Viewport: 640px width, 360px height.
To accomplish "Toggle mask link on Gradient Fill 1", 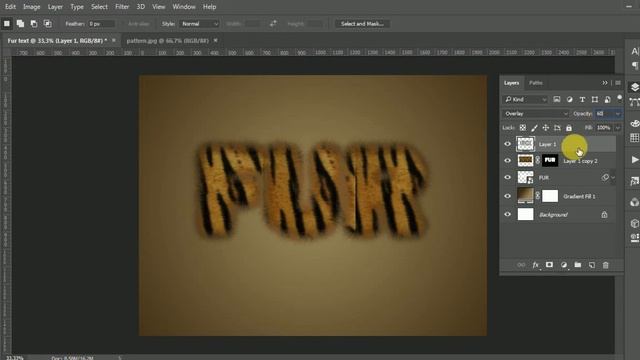I will 538,196.
